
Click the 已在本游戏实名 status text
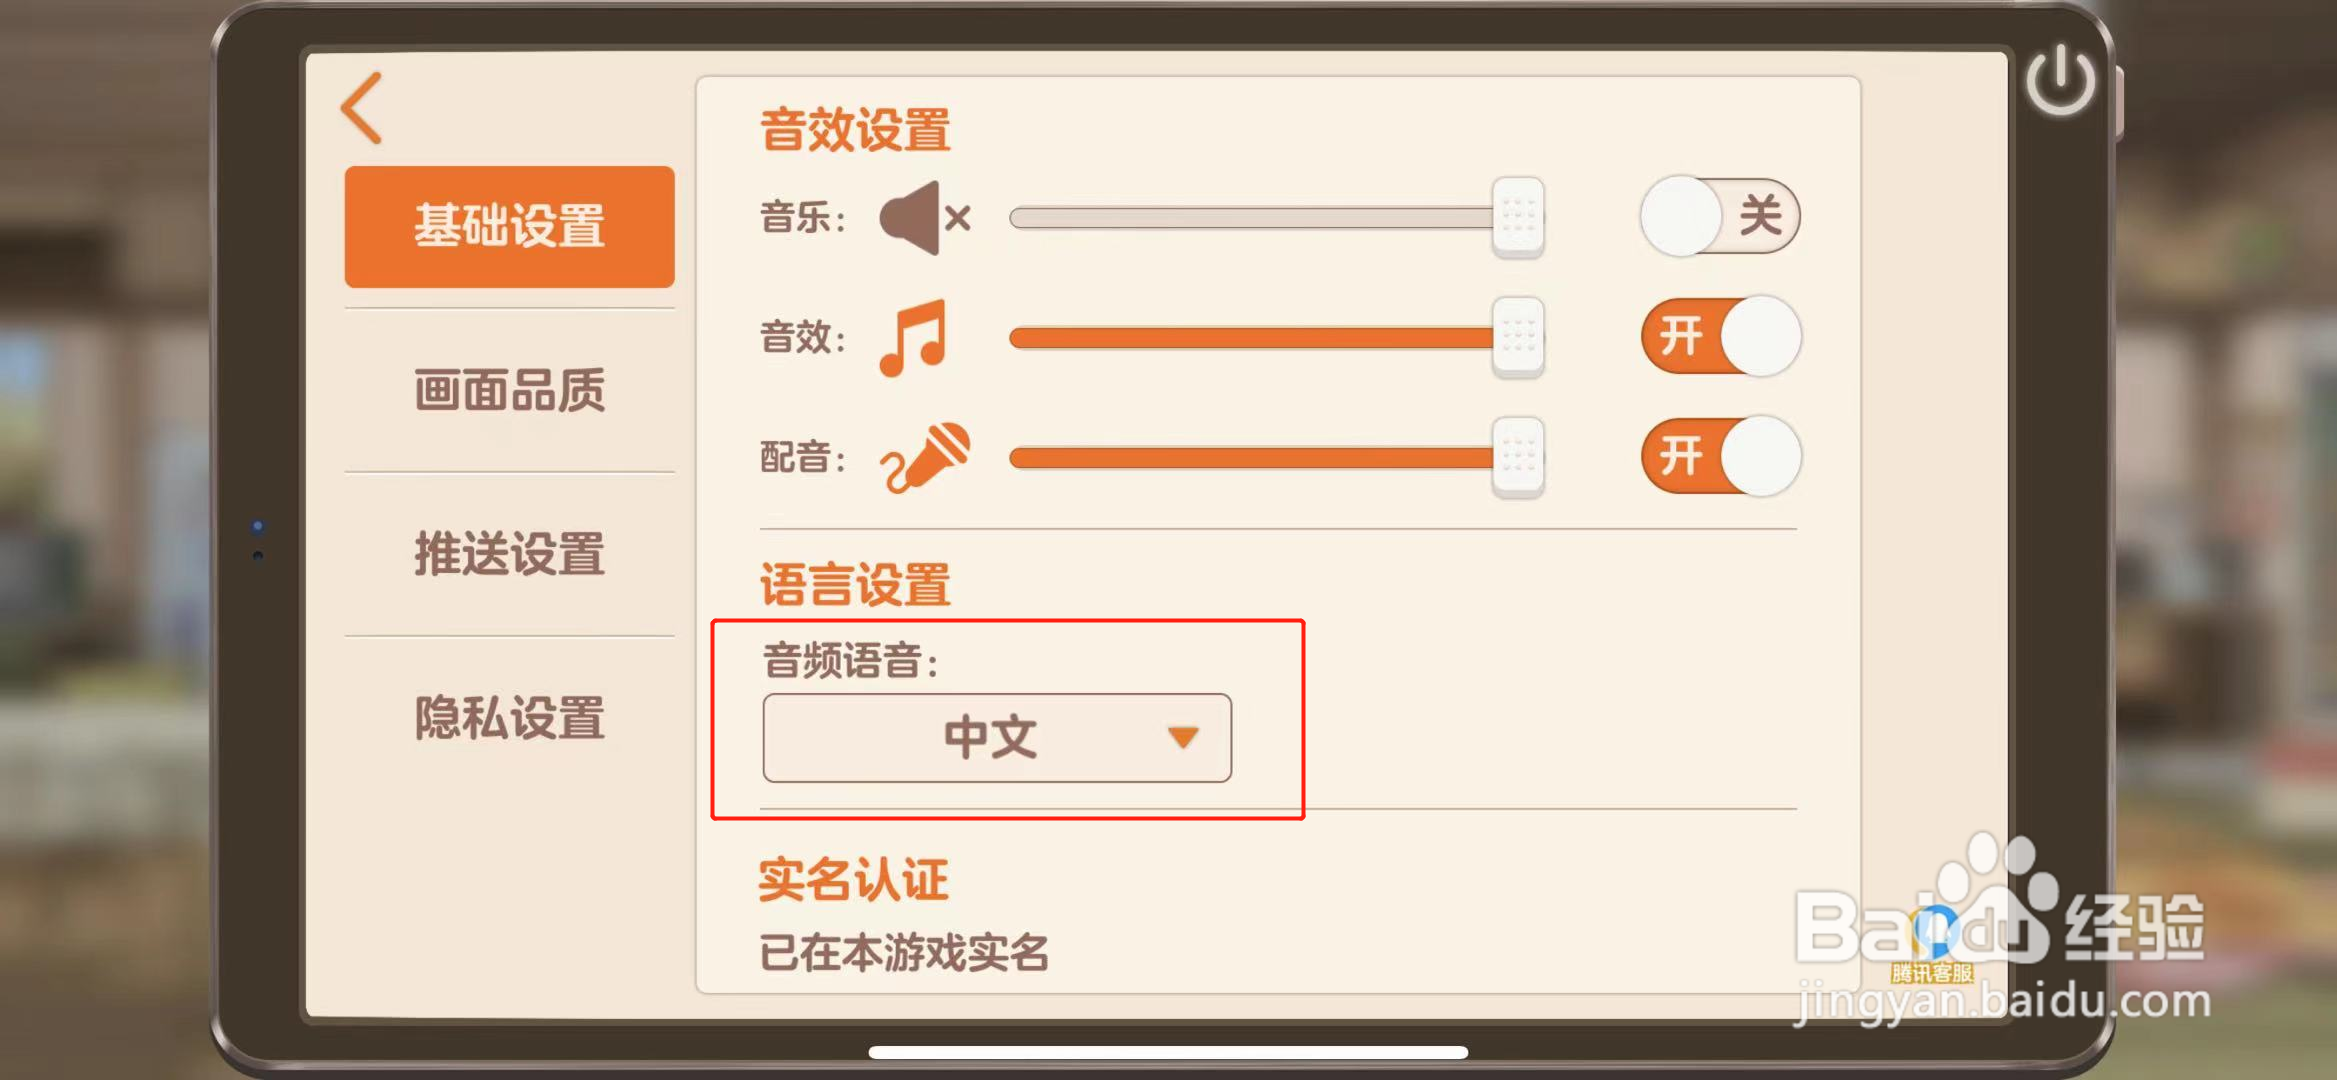904,952
